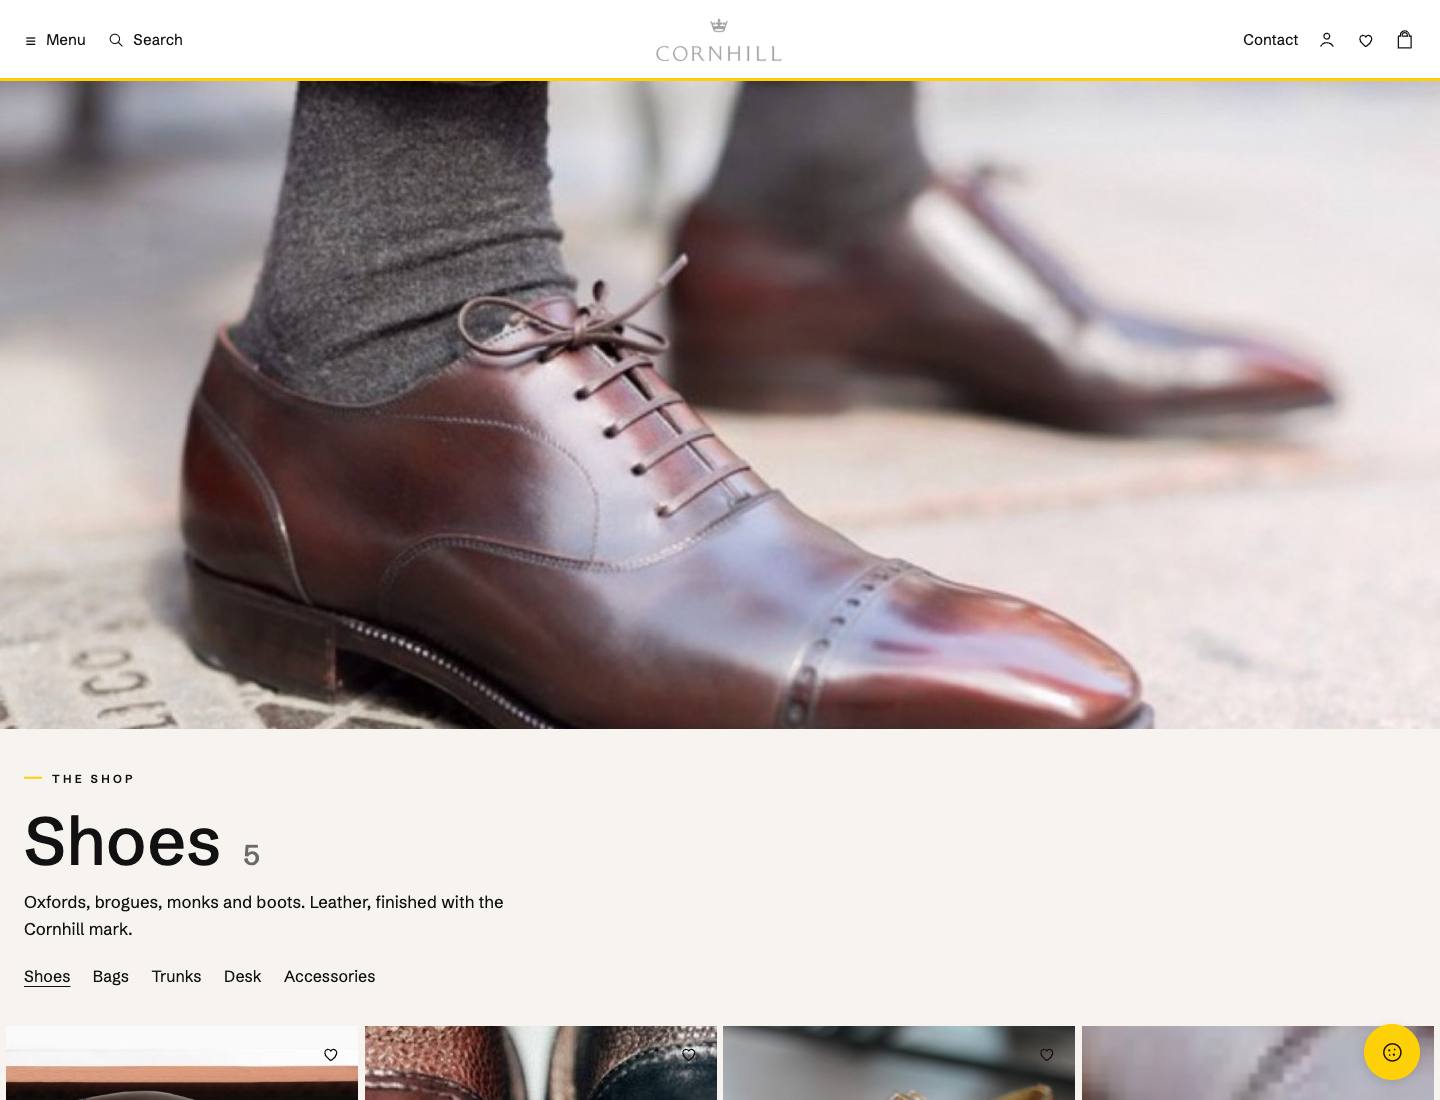This screenshot has height=1100, width=1440.
Task: Switch to the Desk category
Action: [x=242, y=976]
